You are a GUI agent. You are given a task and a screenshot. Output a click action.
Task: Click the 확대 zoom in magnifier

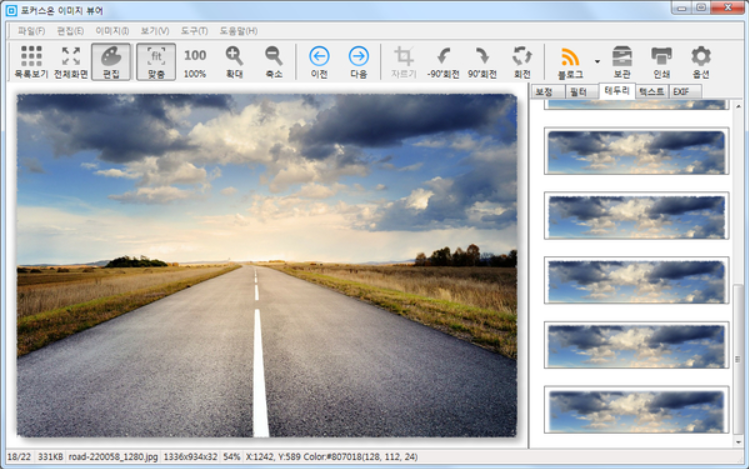234,61
